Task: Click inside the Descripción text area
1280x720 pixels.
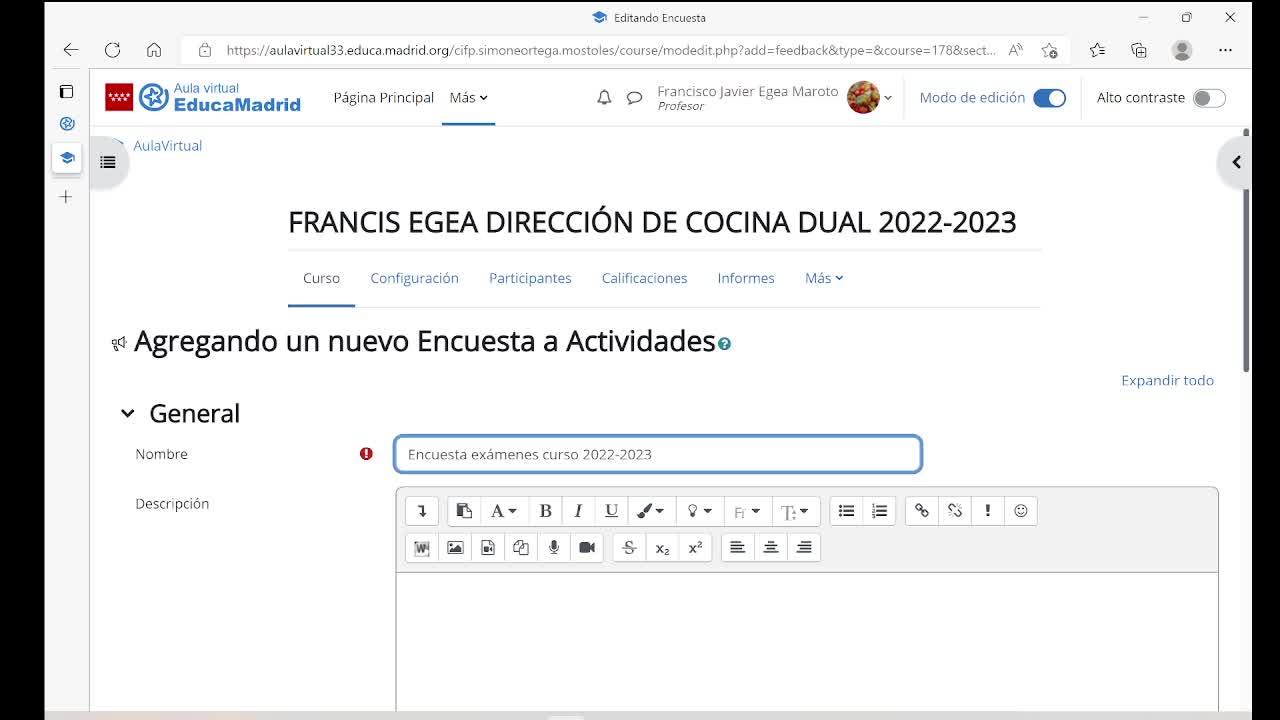Action: (x=807, y=642)
